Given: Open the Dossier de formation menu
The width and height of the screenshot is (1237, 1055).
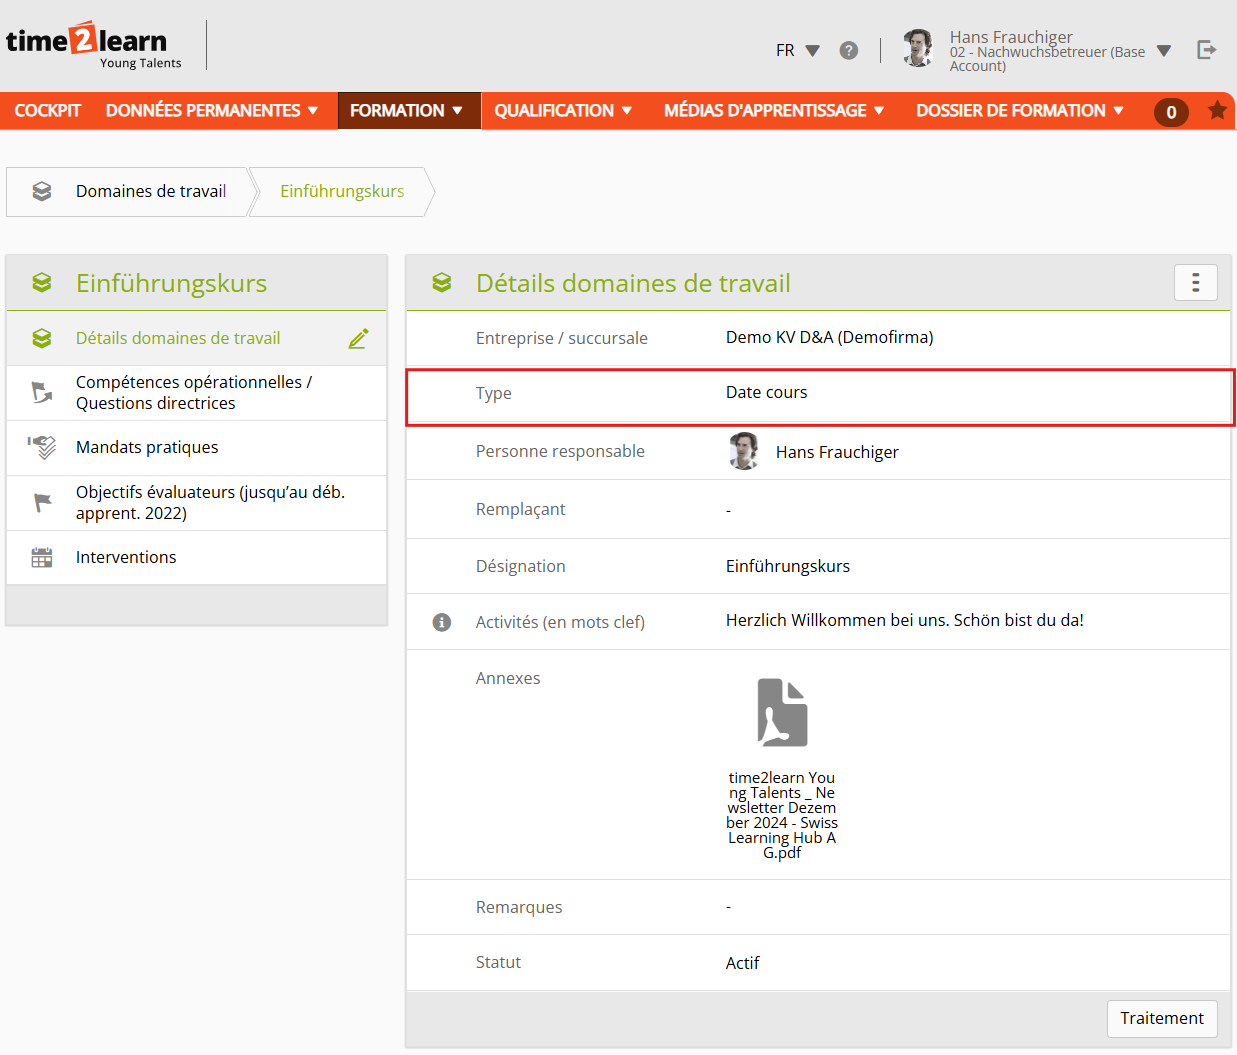Looking at the screenshot, I should click(1019, 111).
